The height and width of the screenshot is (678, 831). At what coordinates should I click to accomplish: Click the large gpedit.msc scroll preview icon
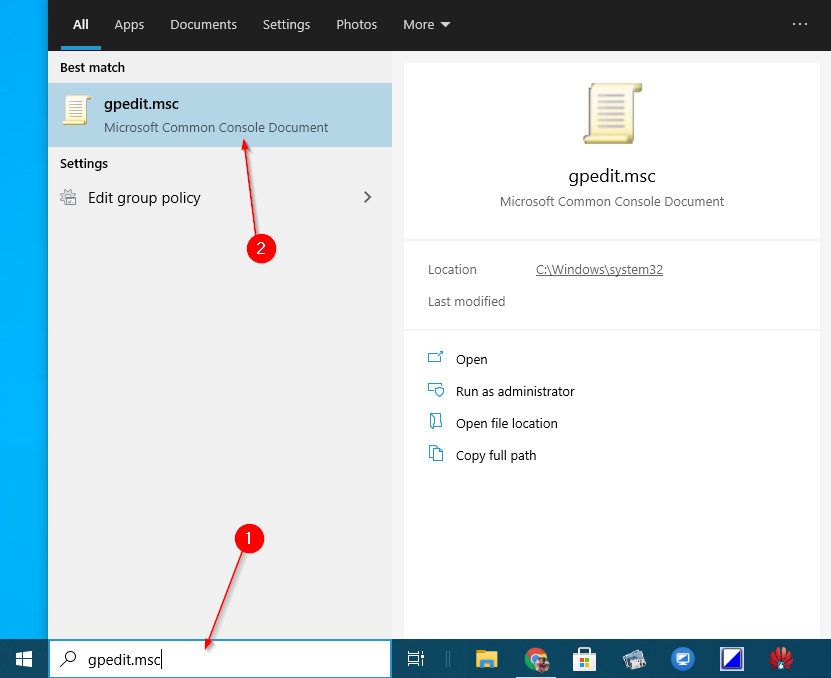point(611,114)
